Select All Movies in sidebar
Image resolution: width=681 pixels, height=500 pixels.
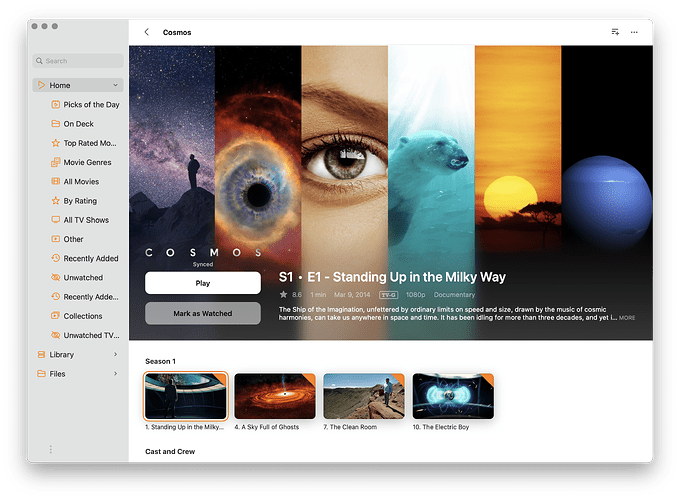click(x=80, y=182)
